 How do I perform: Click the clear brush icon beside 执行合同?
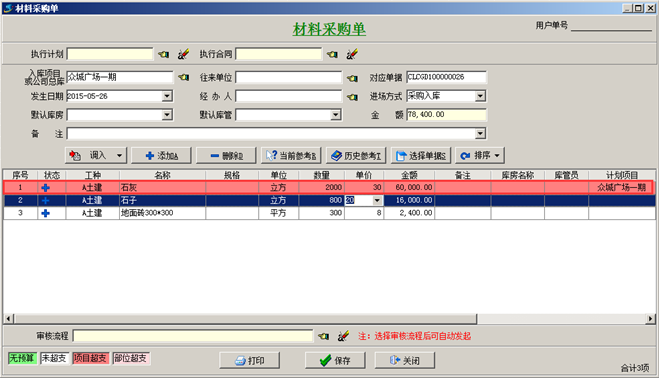point(352,54)
